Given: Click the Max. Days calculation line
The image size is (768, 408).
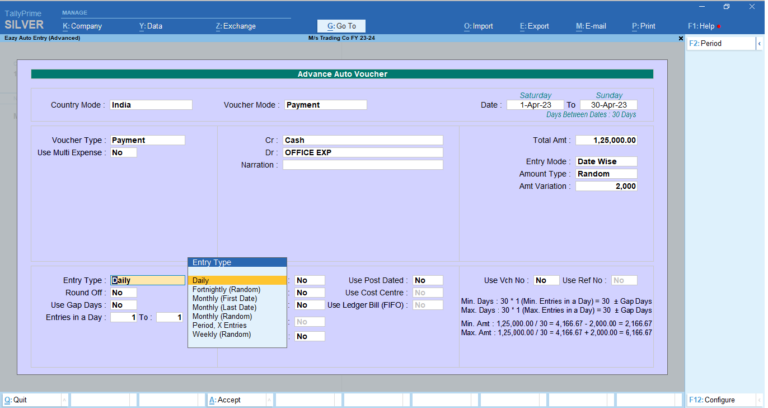Looking at the screenshot, I should point(556,310).
